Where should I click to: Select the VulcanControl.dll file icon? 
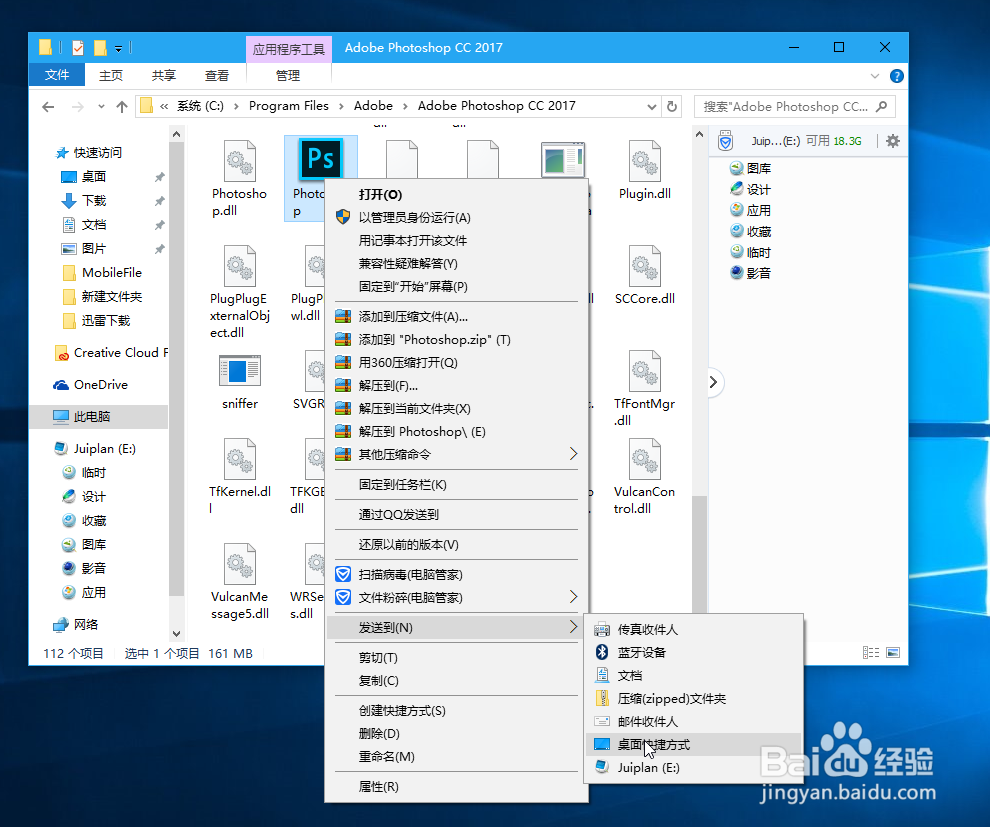[x=645, y=459]
